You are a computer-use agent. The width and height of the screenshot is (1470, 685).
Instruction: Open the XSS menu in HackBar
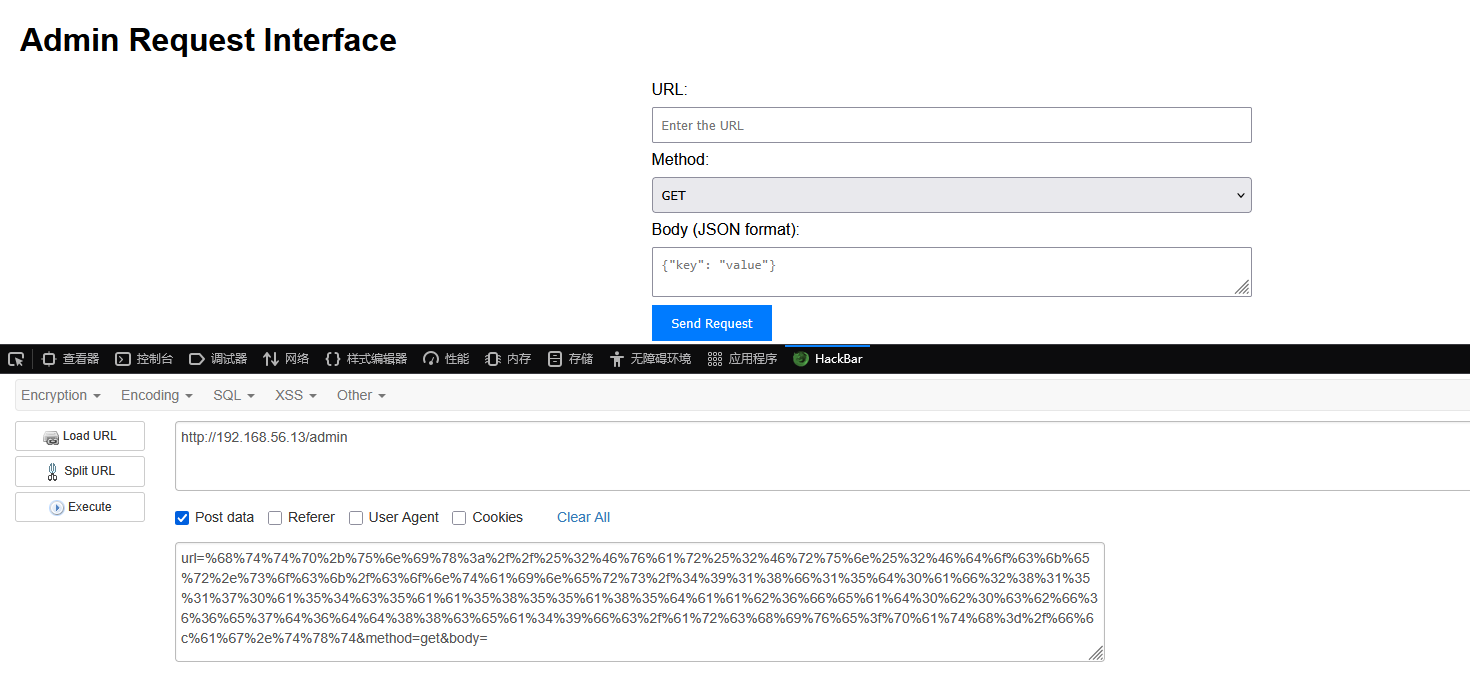pos(295,395)
